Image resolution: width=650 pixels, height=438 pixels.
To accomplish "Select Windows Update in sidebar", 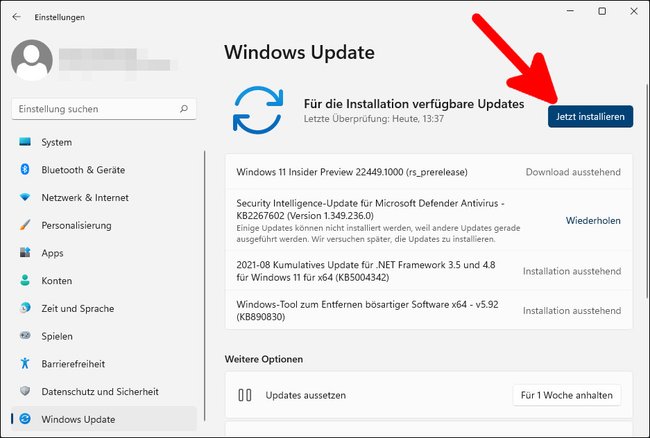I will [104, 419].
